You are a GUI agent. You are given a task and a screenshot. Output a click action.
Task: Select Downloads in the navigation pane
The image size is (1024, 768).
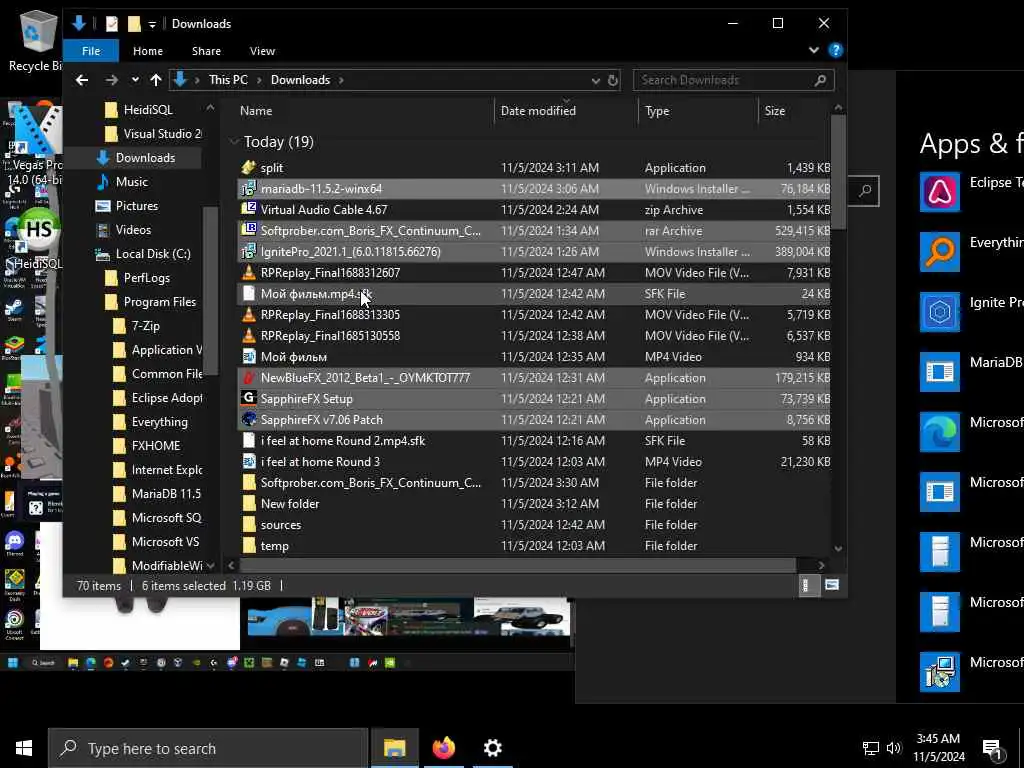point(145,157)
